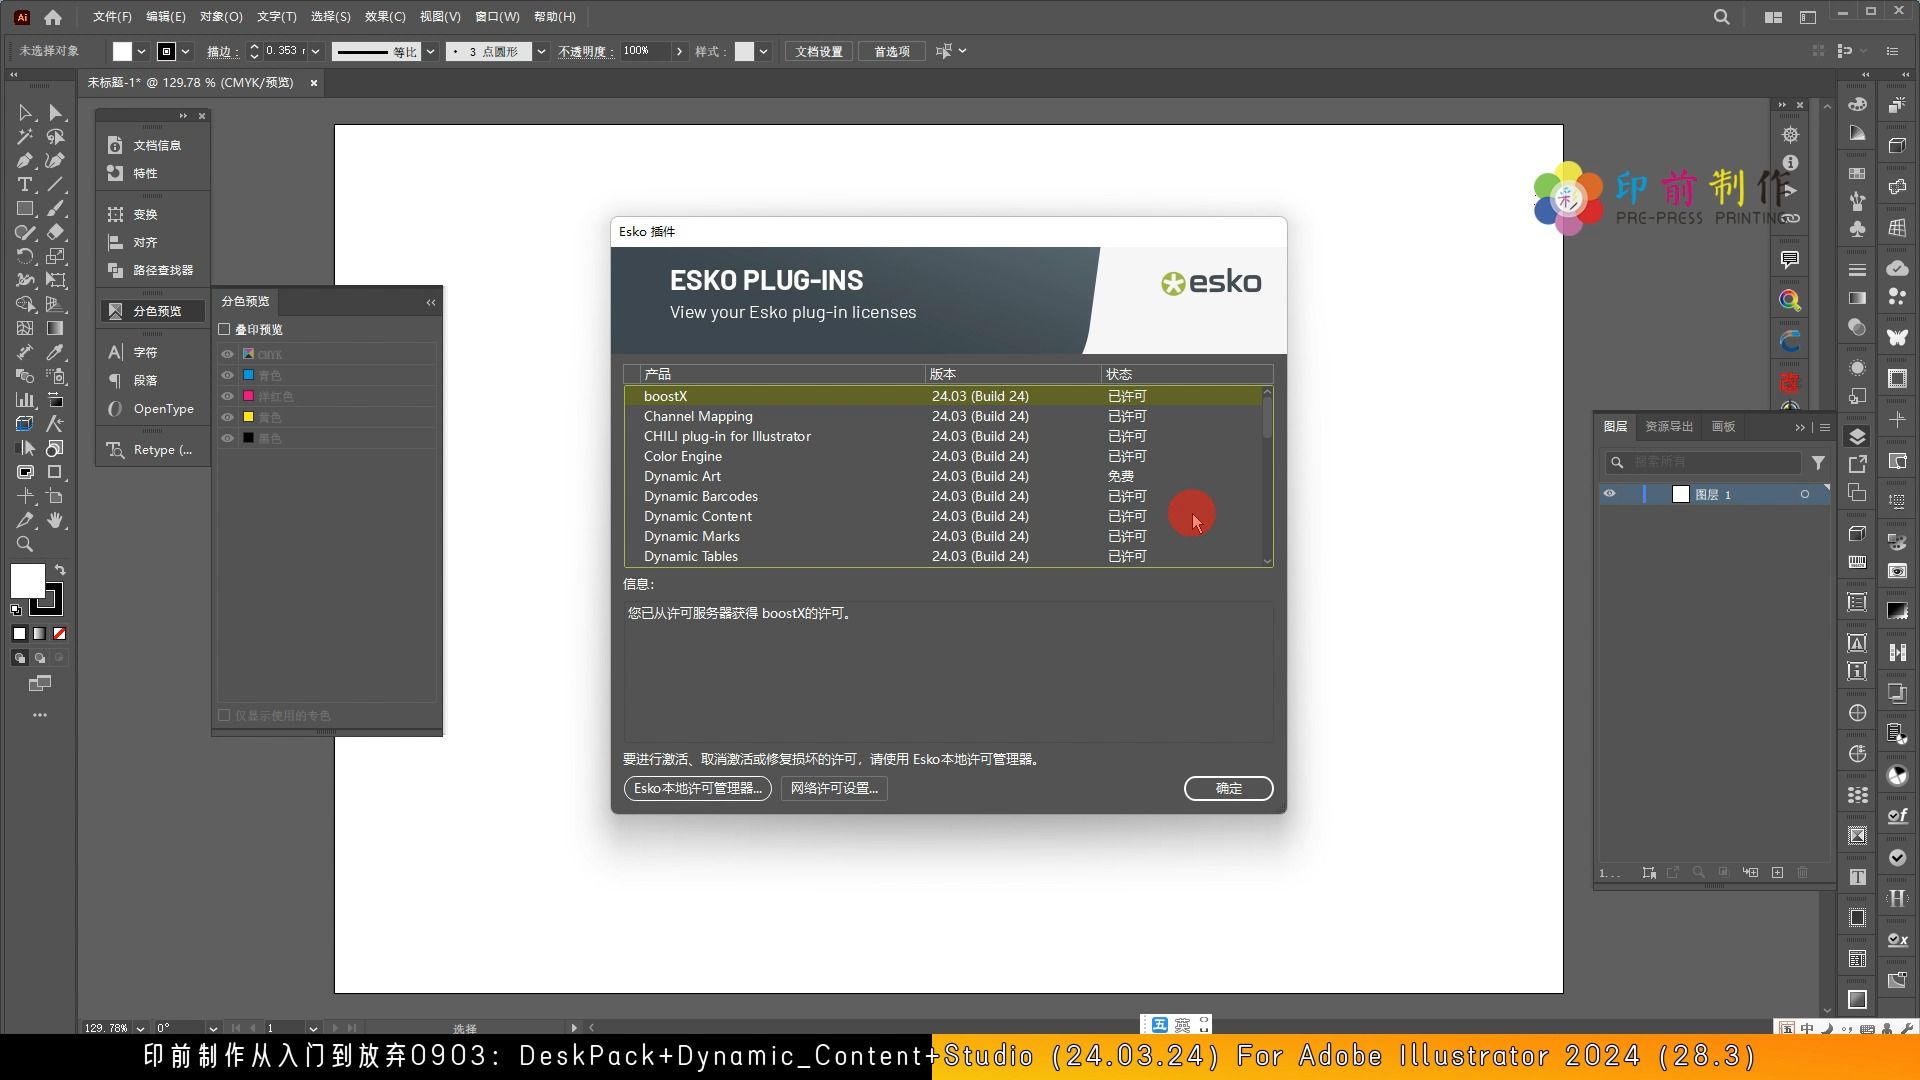This screenshot has width=1920, height=1080.
Task: Expand opacity arrow next to 100%
Action: pyautogui.click(x=680, y=51)
